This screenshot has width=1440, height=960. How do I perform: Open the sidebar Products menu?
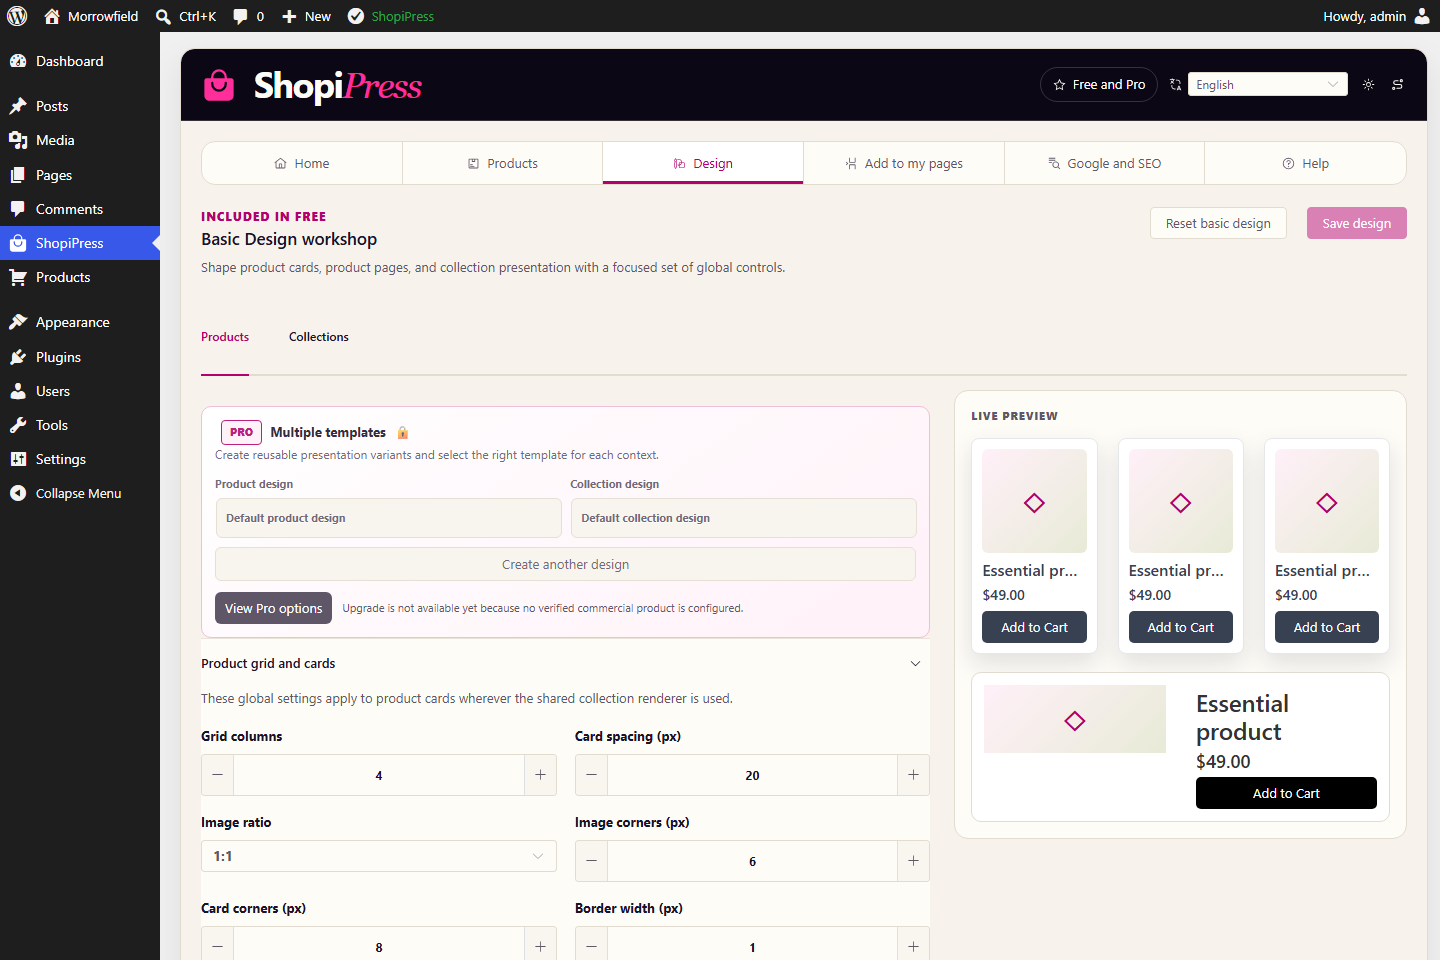tap(80, 277)
